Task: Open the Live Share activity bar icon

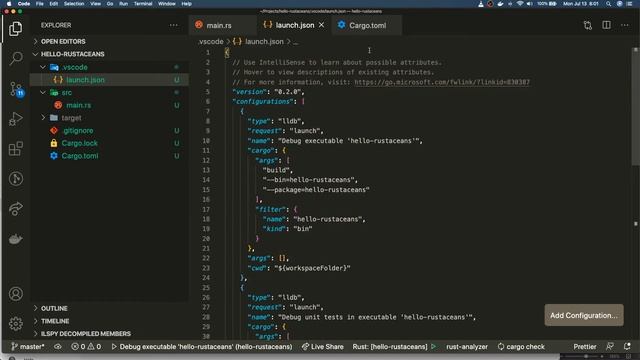Action: click(16, 209)
